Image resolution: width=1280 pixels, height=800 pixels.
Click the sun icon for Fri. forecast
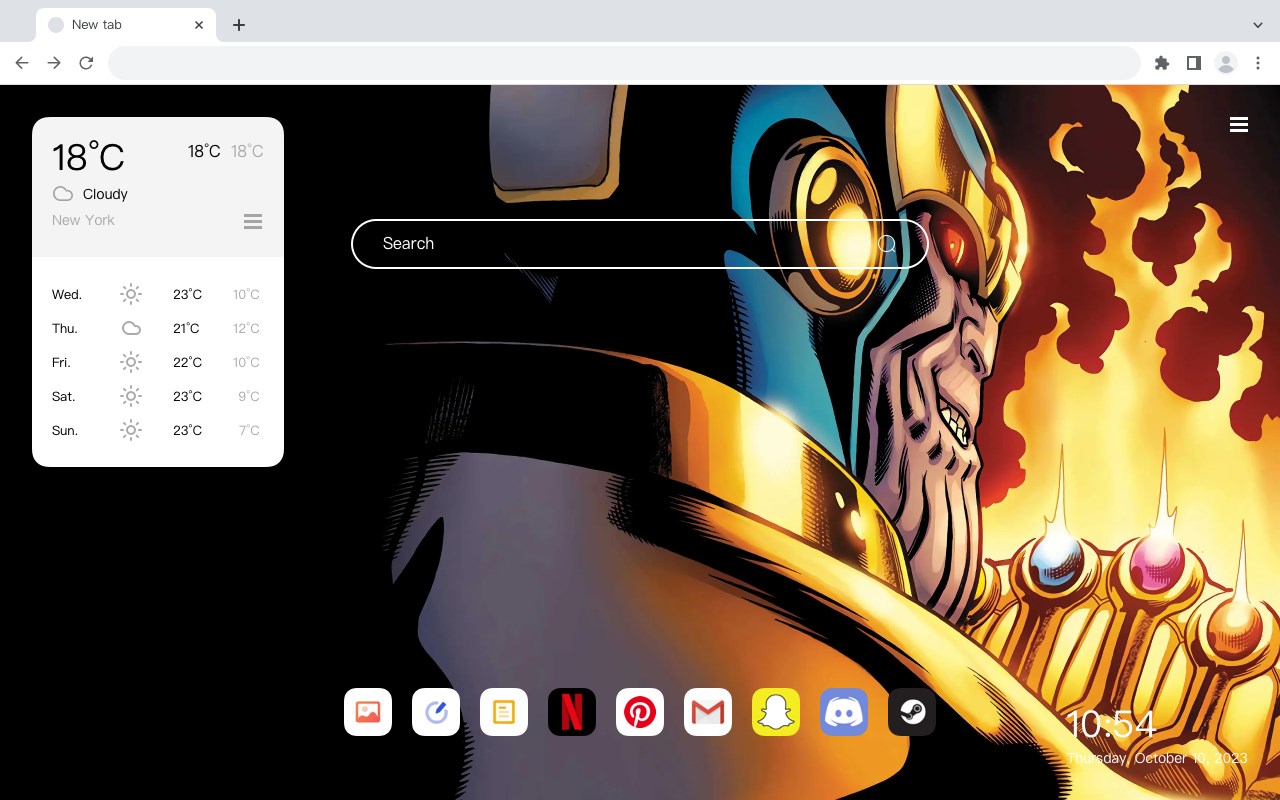131,362
